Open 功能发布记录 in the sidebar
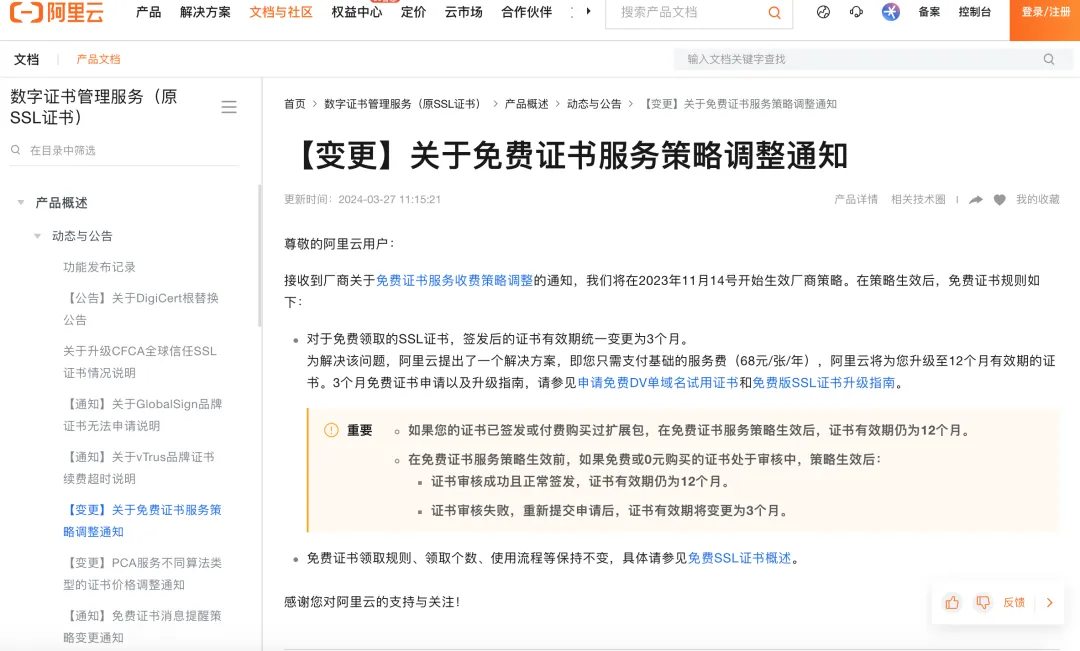 [x=99, y=267]
